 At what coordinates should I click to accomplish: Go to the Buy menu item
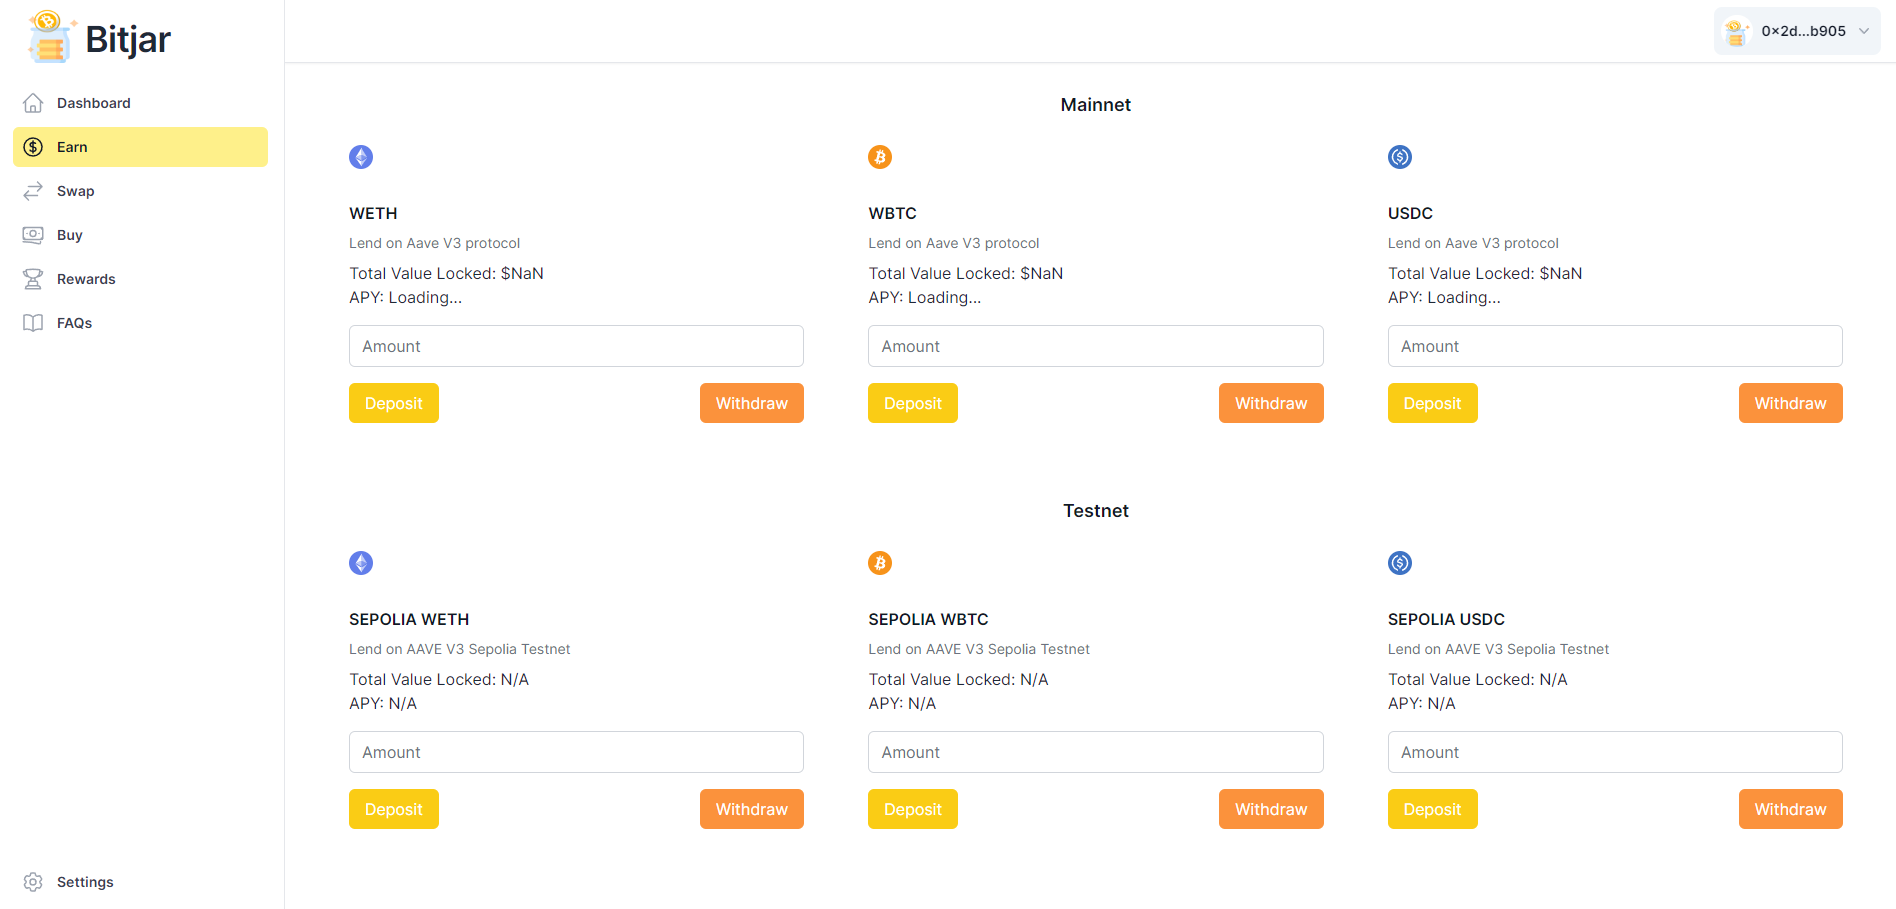tap(70, 235)
